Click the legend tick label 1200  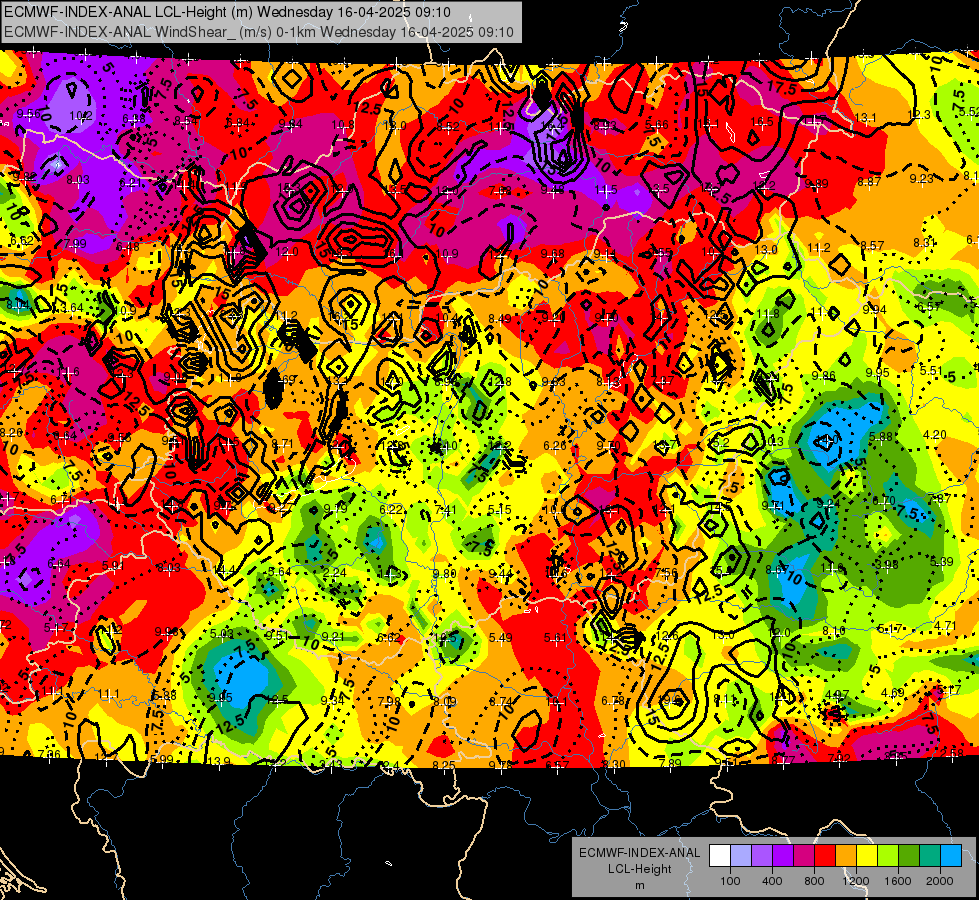(856, 881)
